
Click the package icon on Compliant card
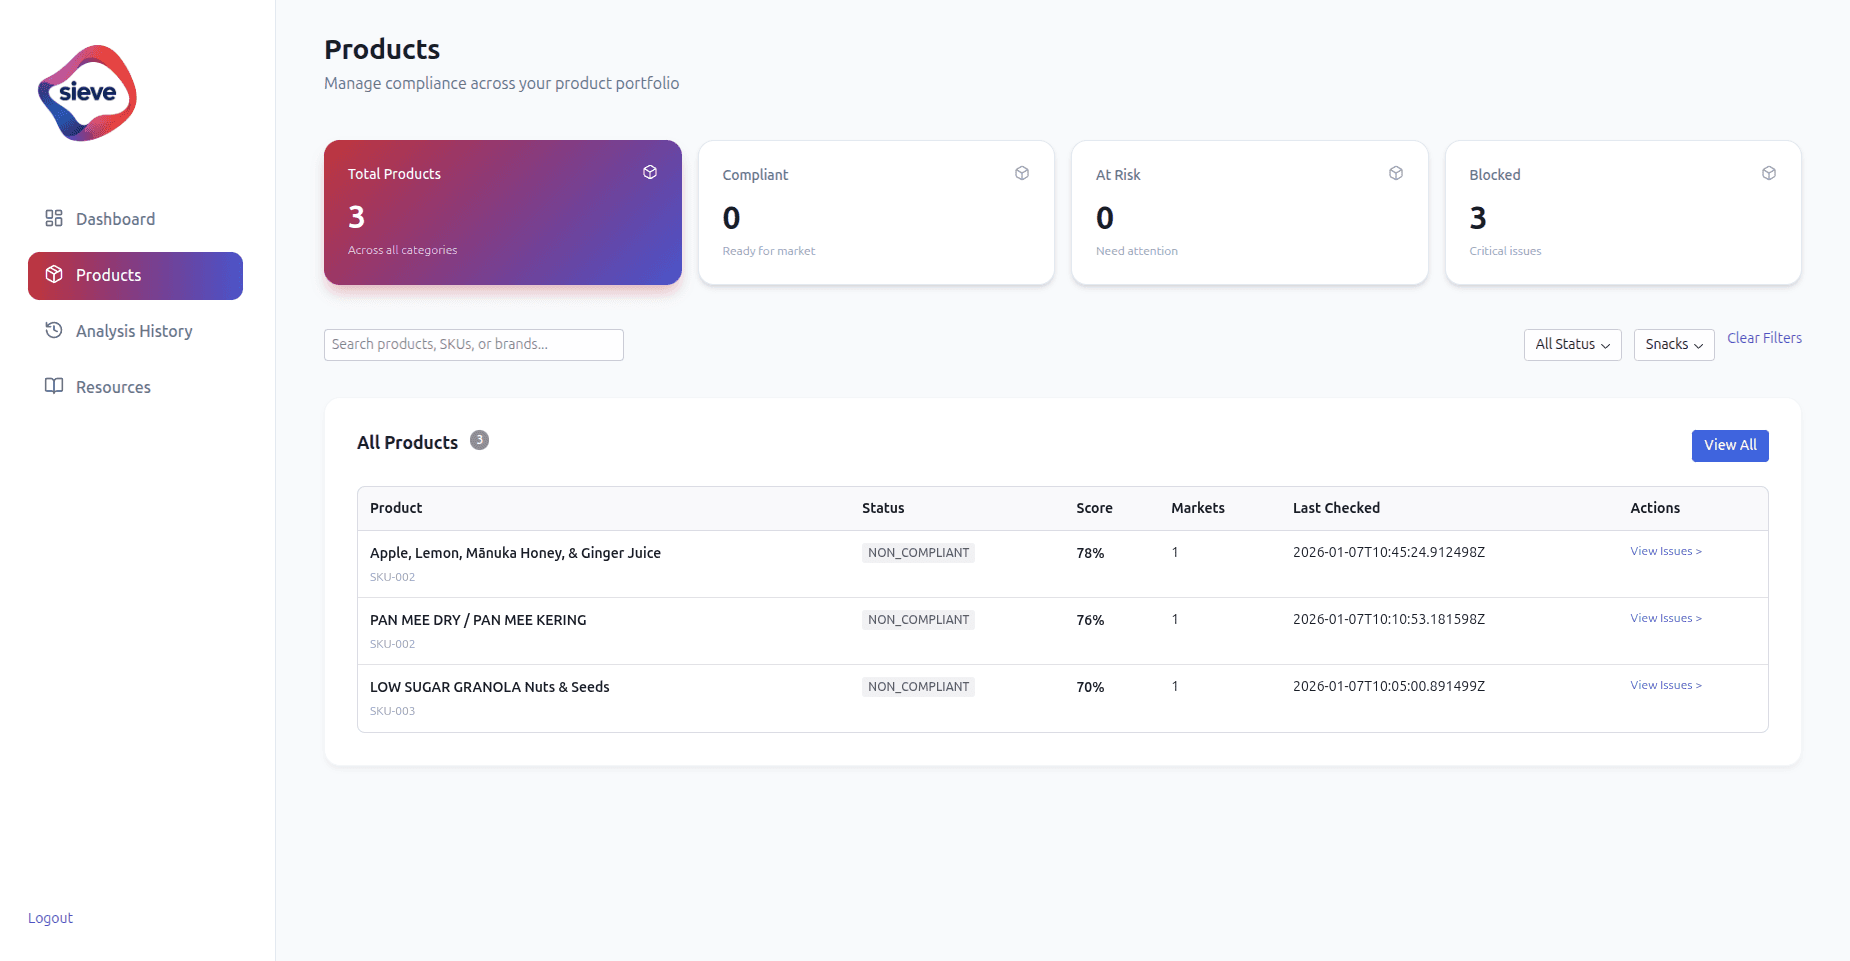click(1022, 172)
